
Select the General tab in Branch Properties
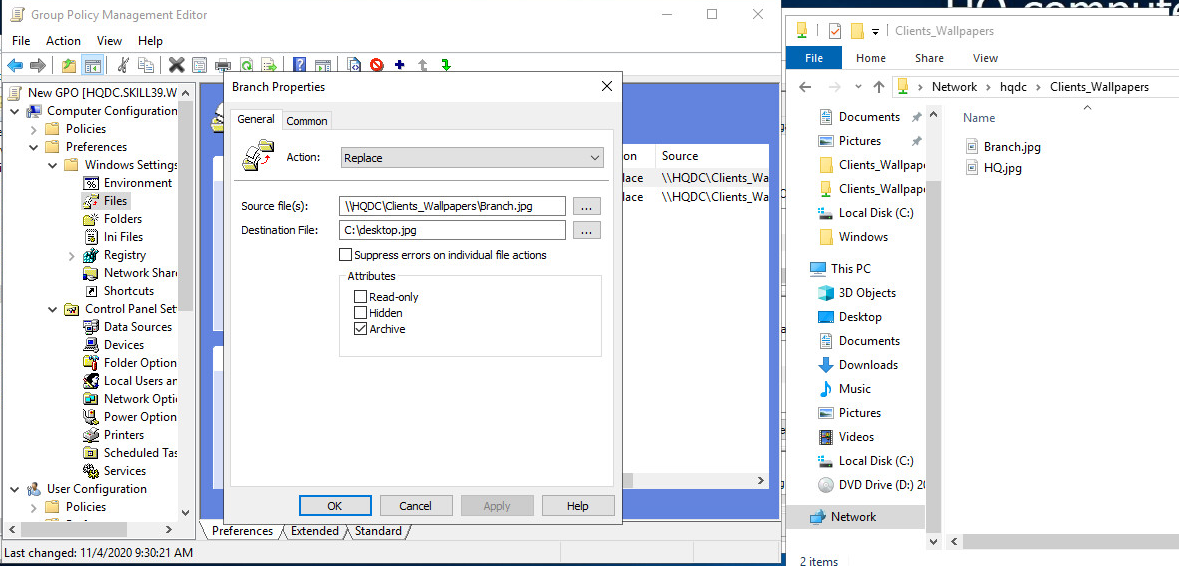click(256, 120)
